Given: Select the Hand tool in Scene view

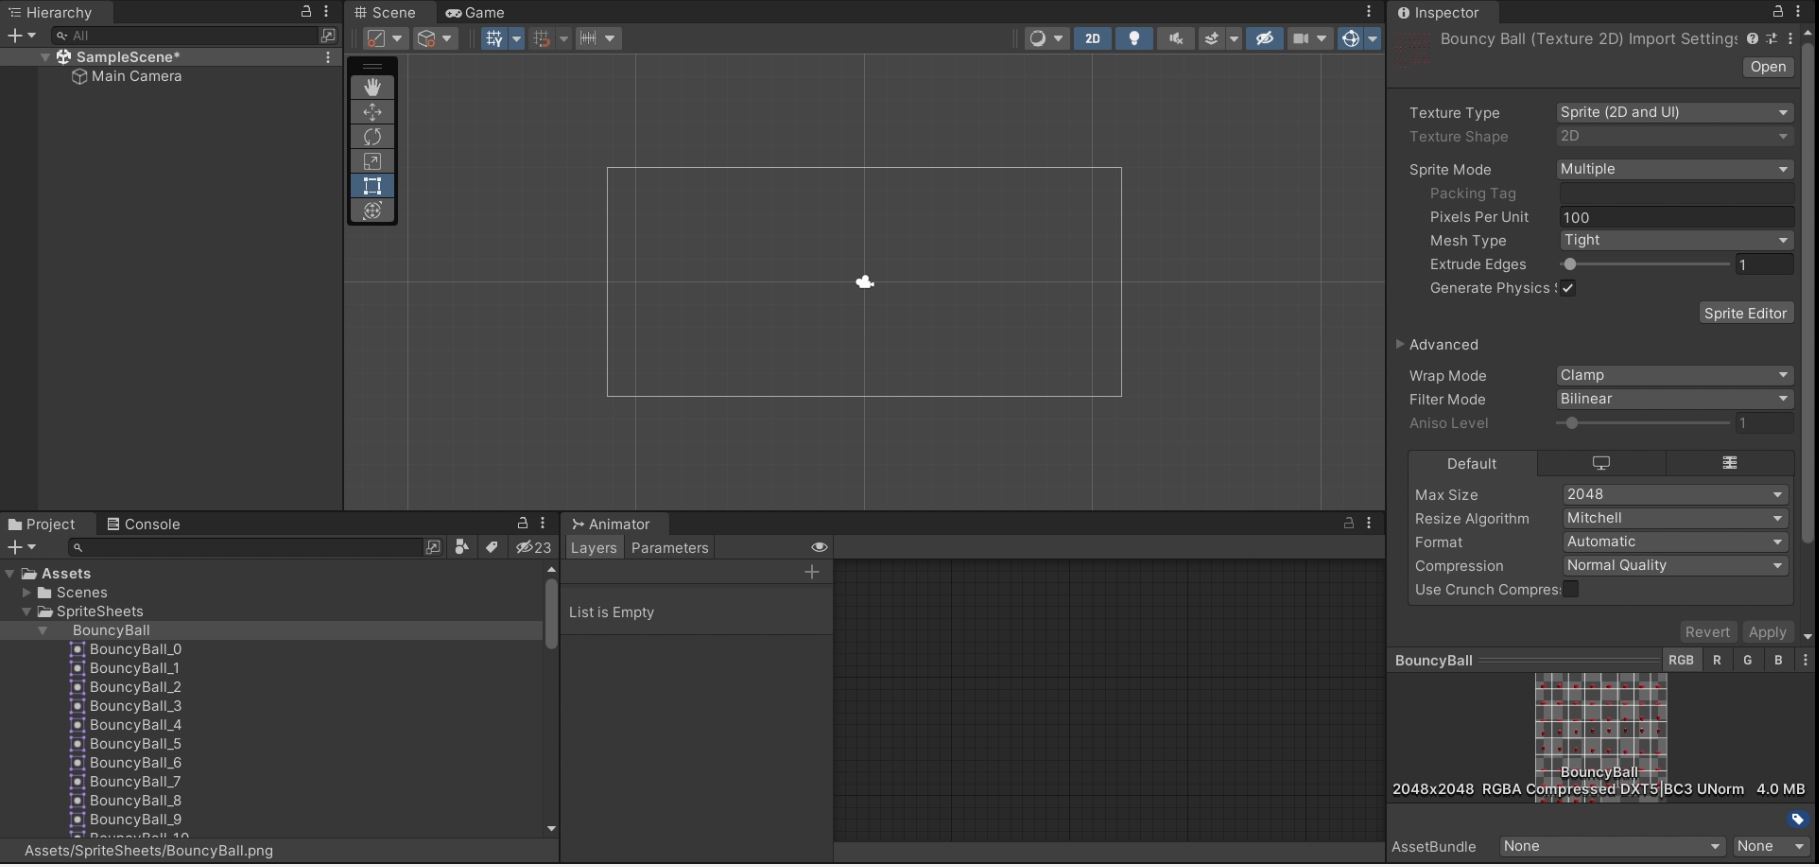Looking at the screenshot, I should click(x=372, y=87).
